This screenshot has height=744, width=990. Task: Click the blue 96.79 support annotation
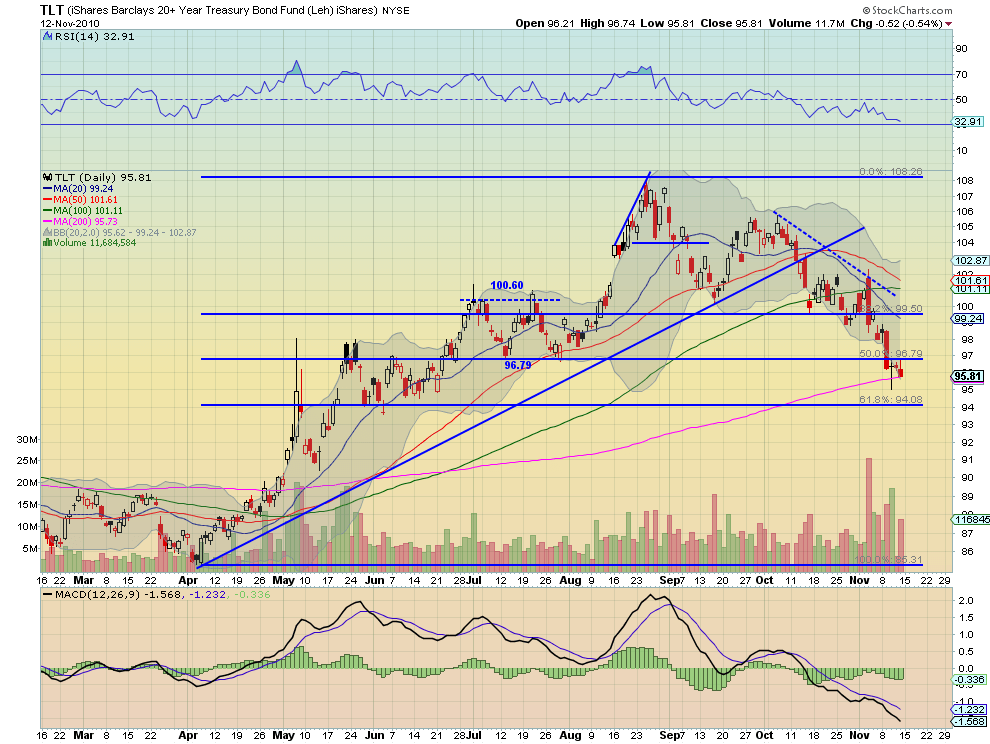[518, 365]
